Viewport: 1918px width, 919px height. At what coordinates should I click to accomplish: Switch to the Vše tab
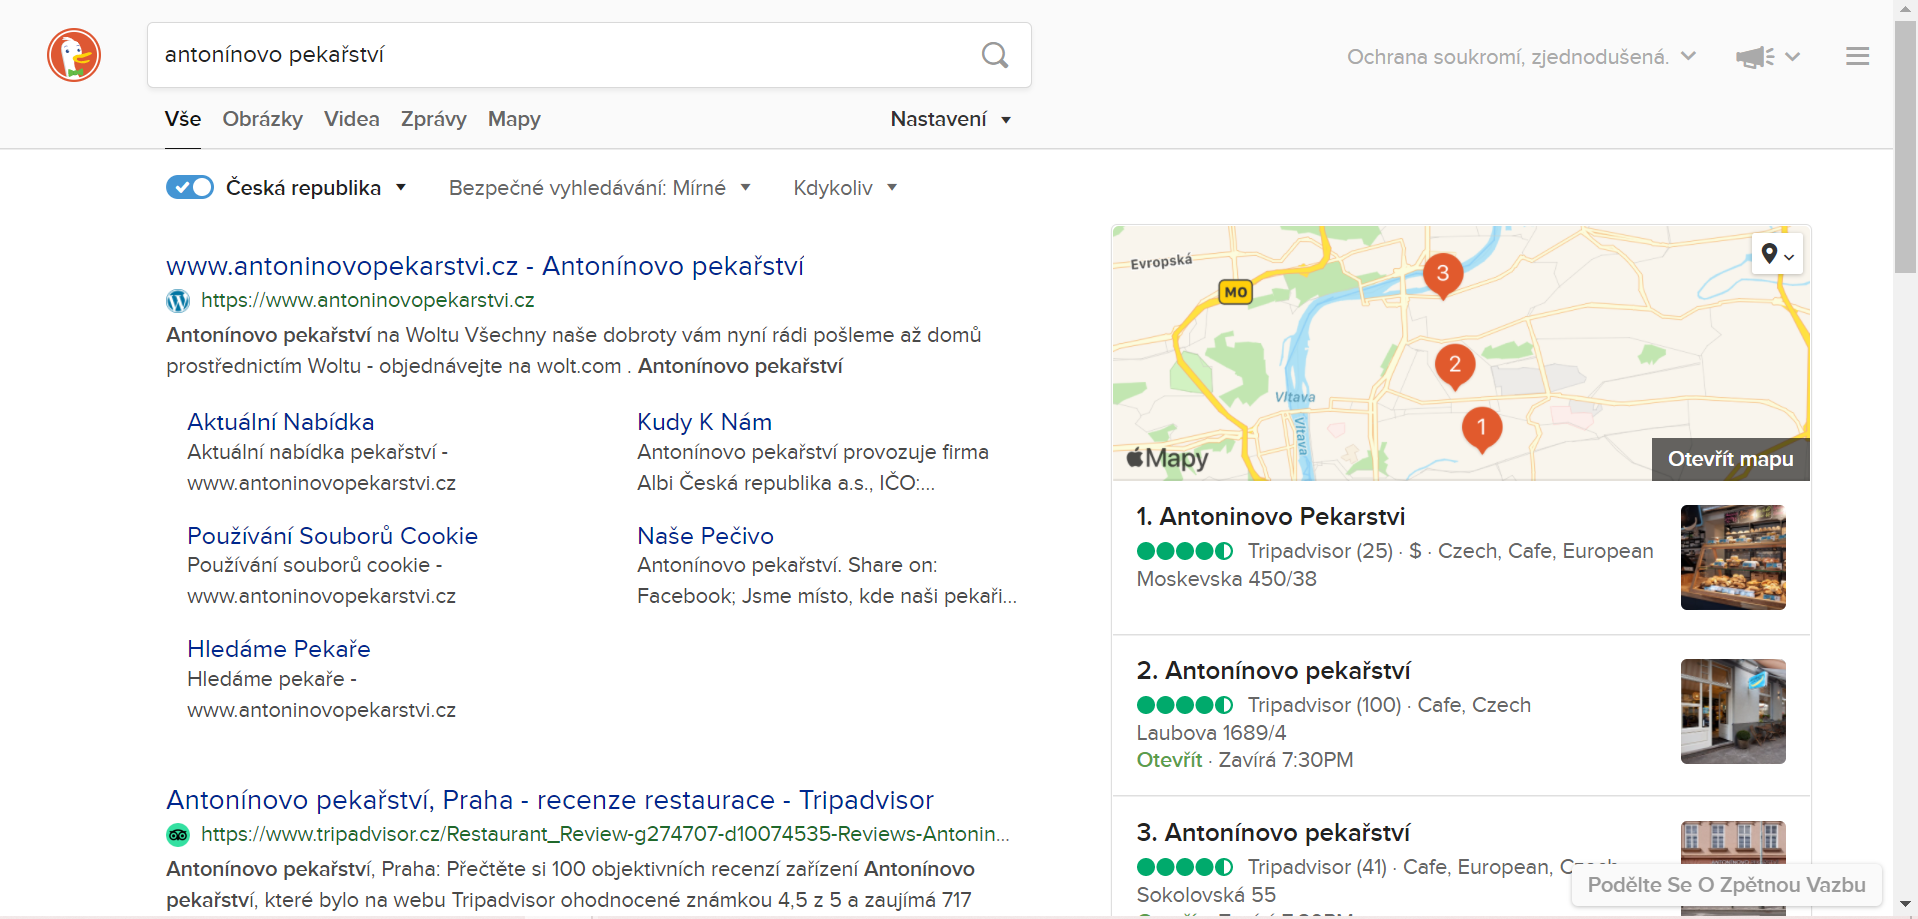coord(183,119)
